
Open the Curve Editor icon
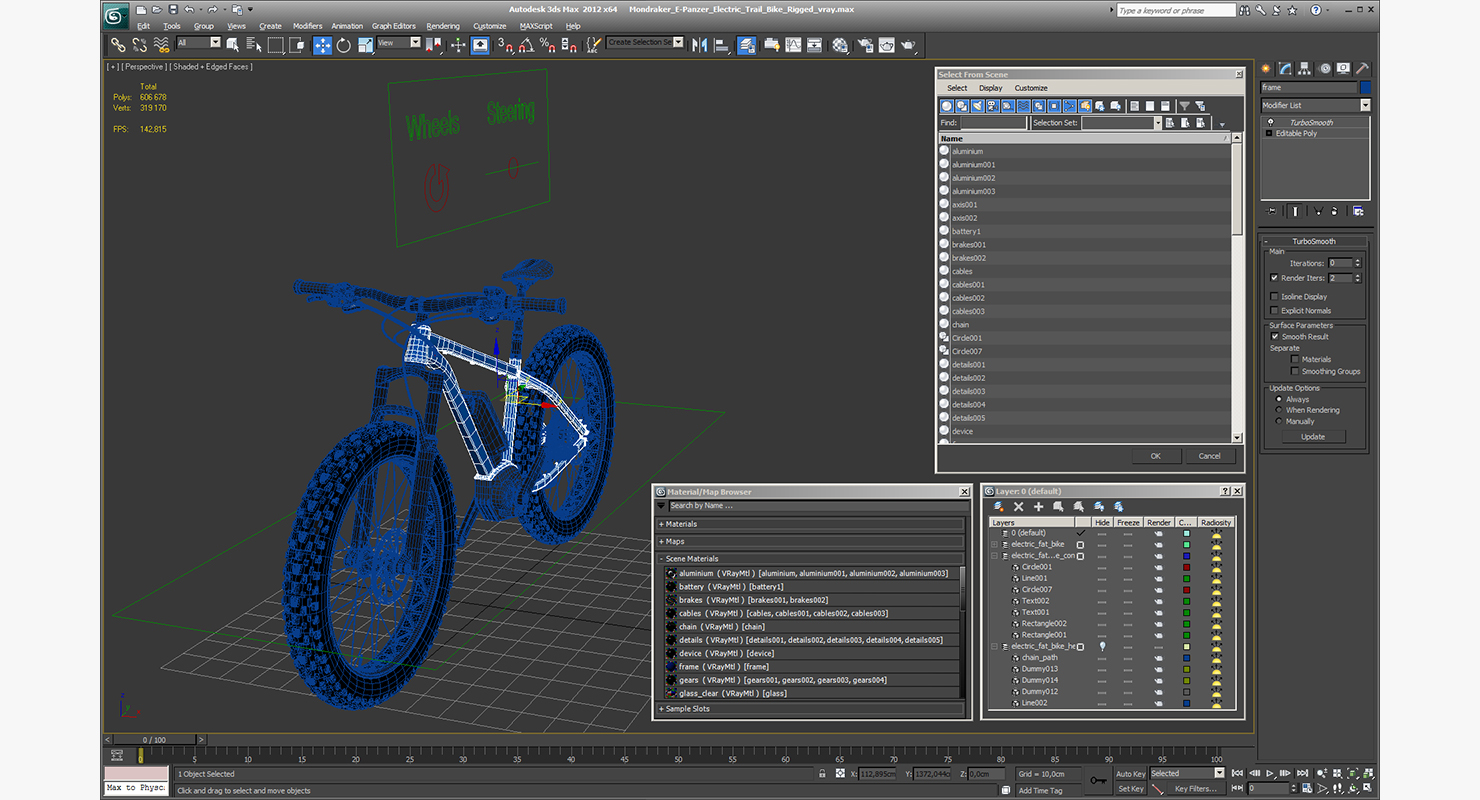tap(794, 45)
